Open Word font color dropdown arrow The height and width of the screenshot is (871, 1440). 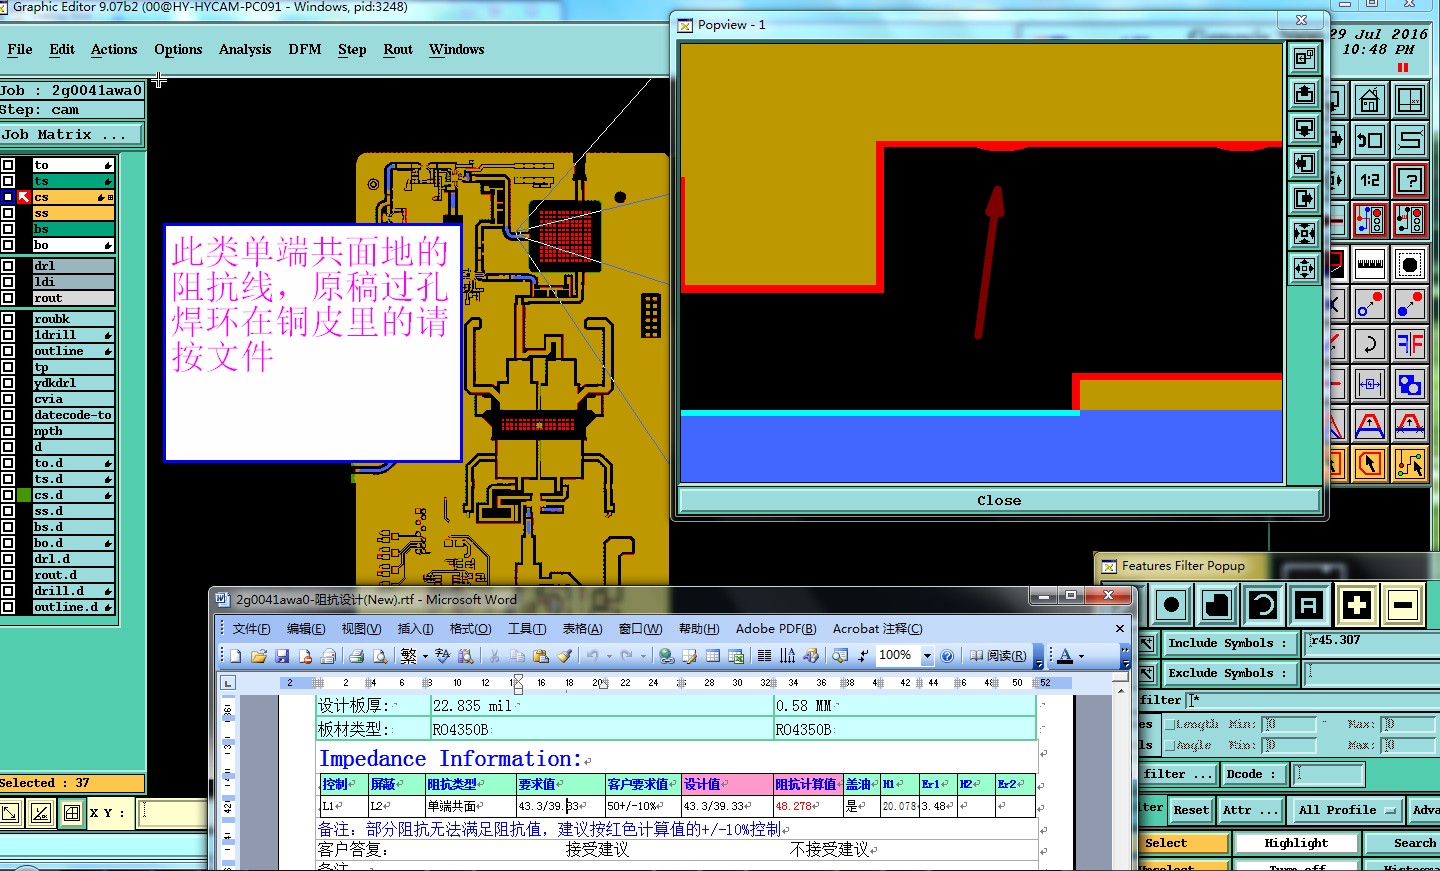[x=1081, y=657]
